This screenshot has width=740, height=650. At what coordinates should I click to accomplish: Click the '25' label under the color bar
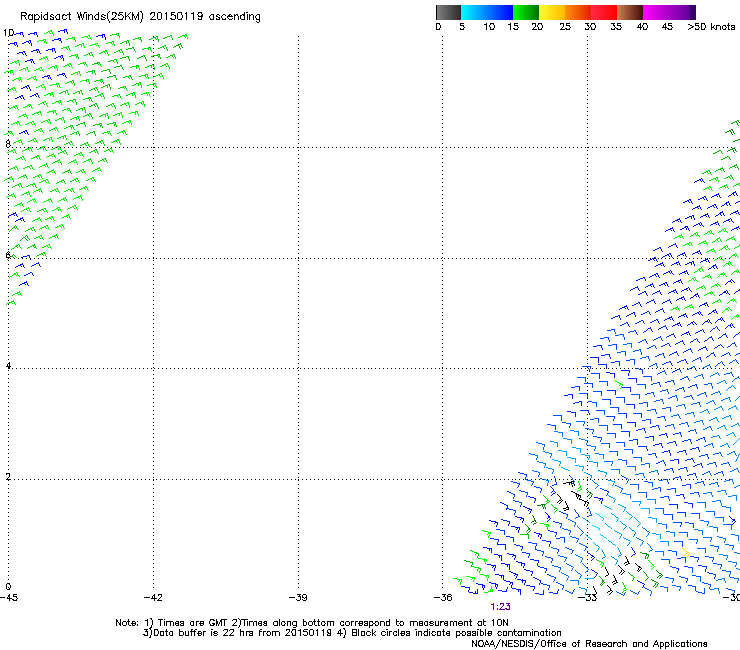[565, 27]
